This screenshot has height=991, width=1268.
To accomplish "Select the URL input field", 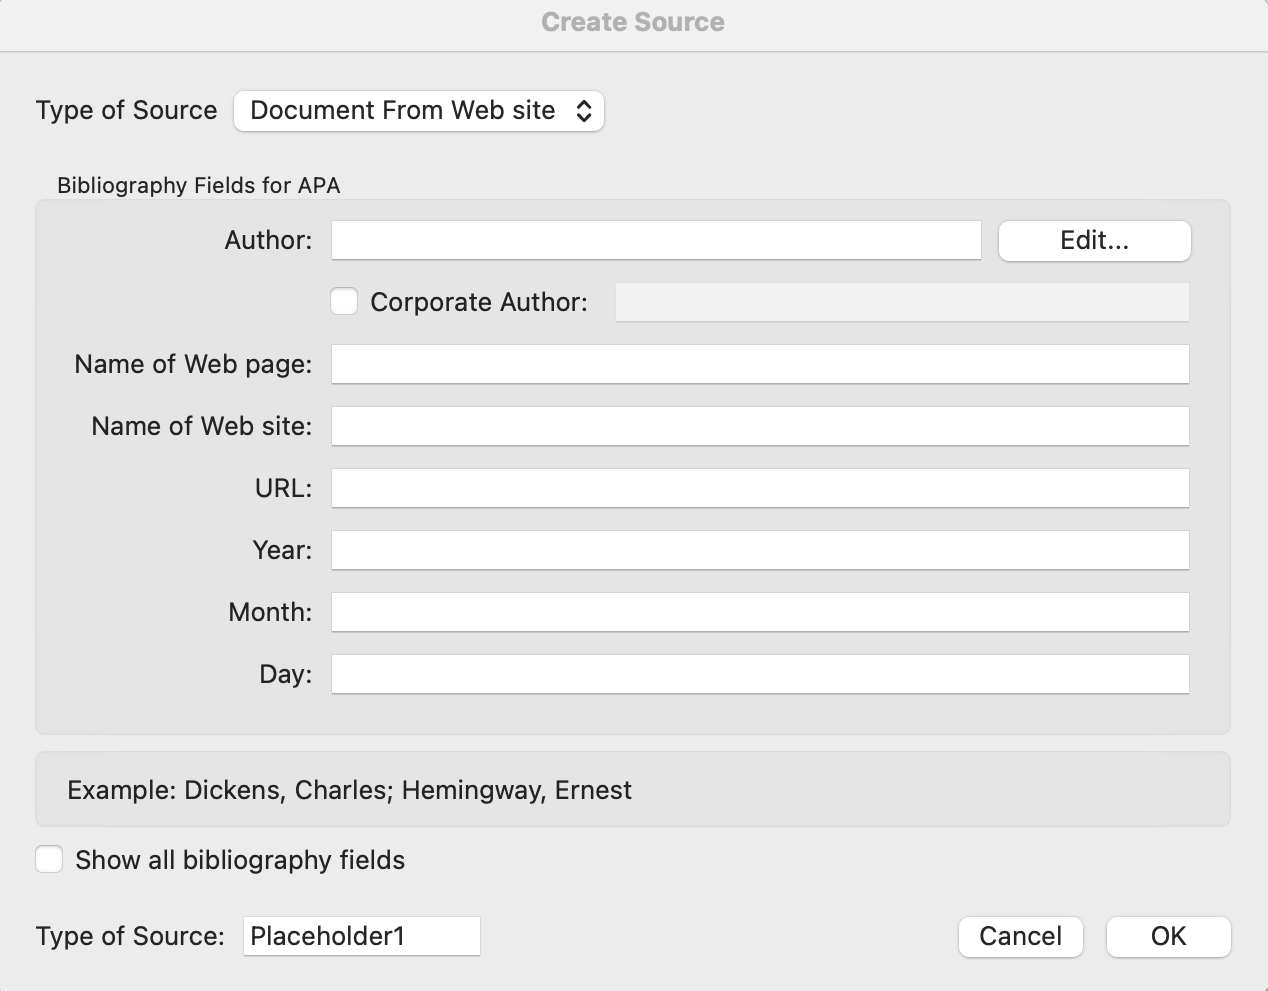I will [760, 488].
